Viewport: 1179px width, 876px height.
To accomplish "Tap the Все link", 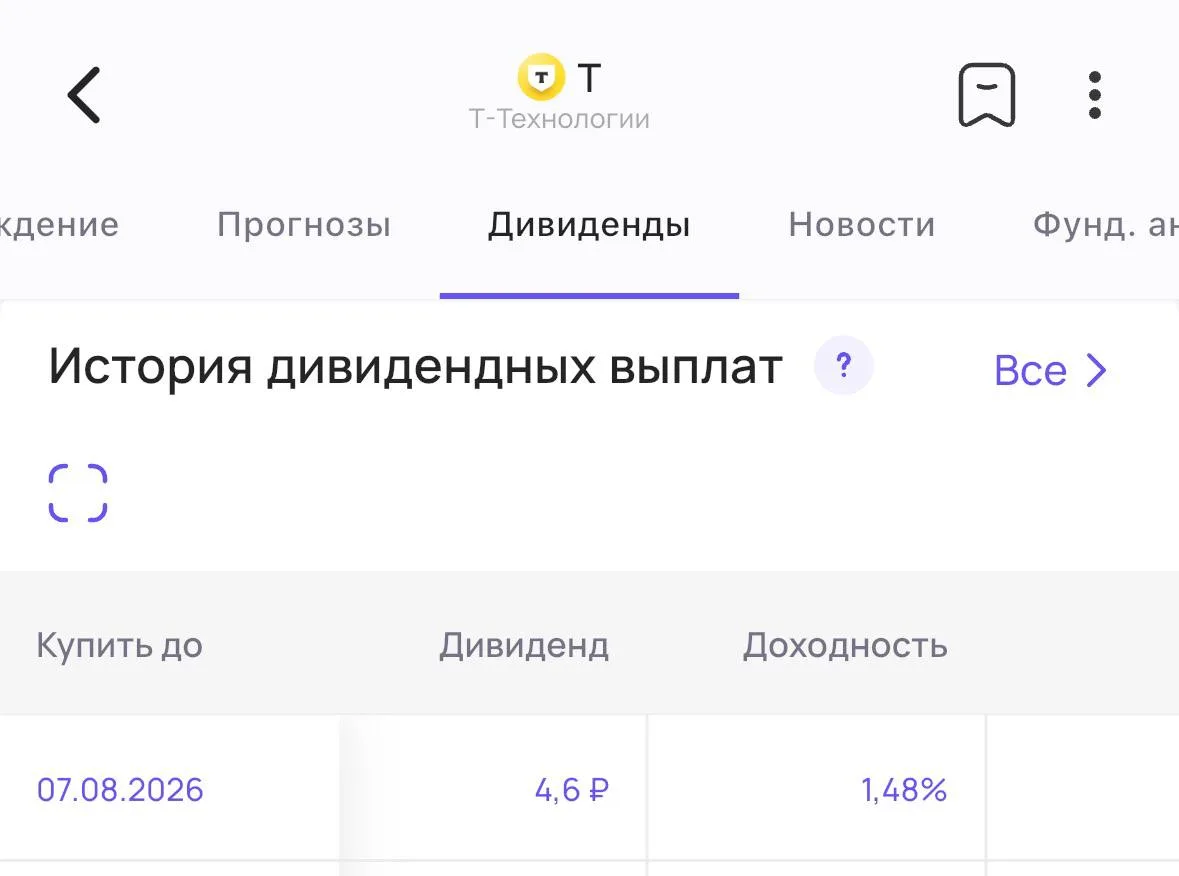I will click(x=1030, y=371).
